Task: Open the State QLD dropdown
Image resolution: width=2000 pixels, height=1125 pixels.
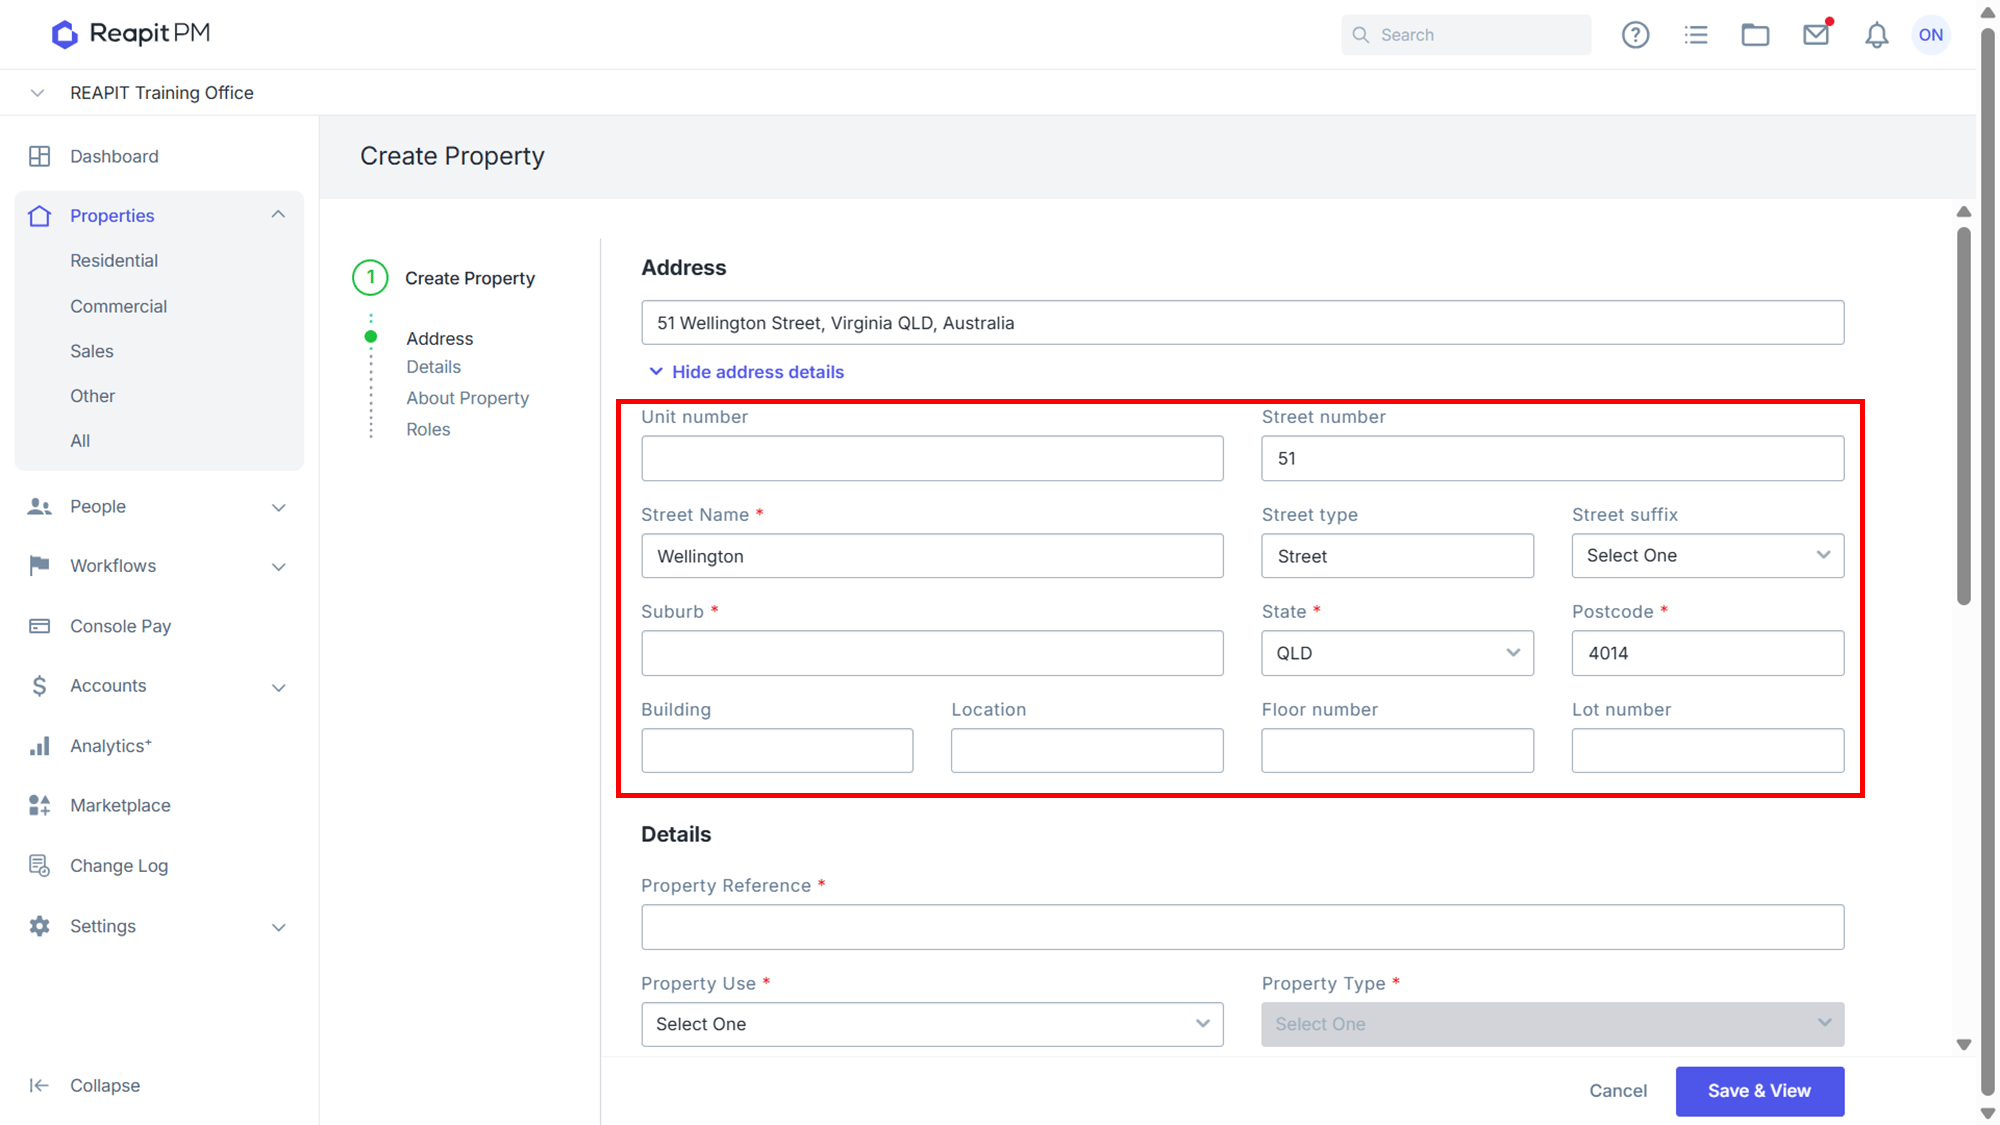Action: click(1397, 653)
